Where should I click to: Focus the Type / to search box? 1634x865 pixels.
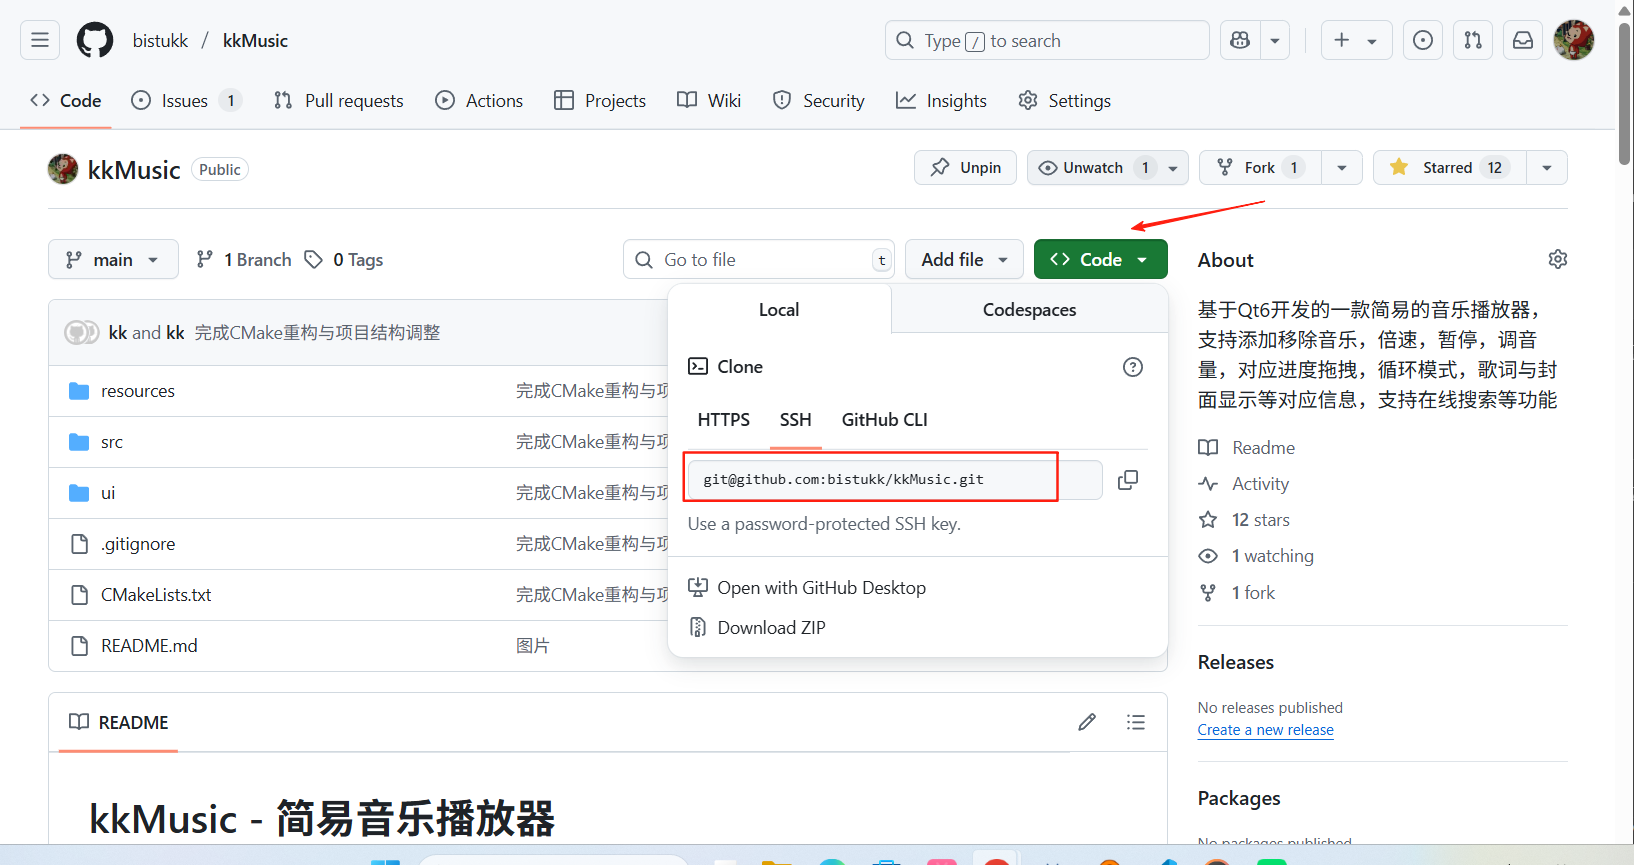pyautogui.click(x=1047, y=40)
